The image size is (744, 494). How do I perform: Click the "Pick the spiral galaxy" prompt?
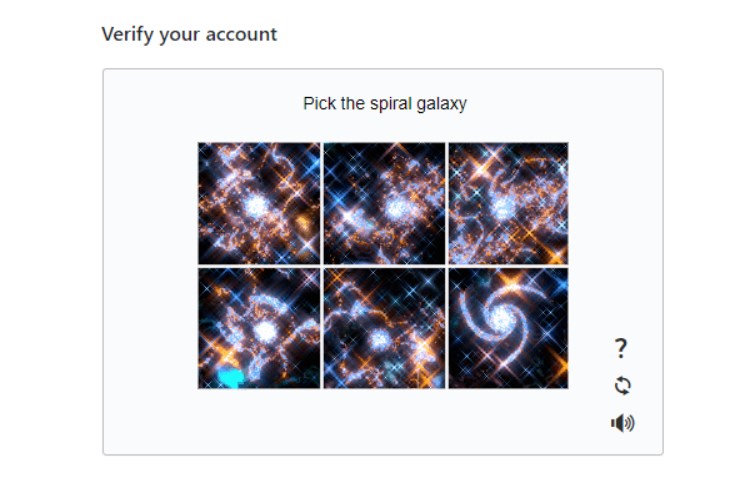pyautogui.click(x=384, y=103)
